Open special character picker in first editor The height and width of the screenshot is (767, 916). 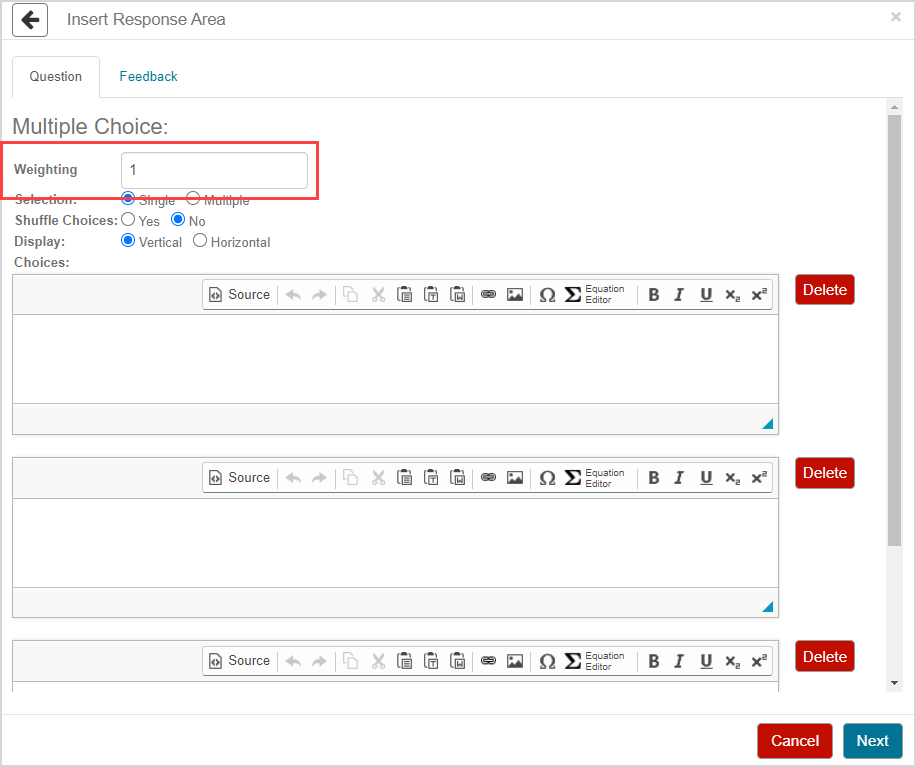(547, 294)
